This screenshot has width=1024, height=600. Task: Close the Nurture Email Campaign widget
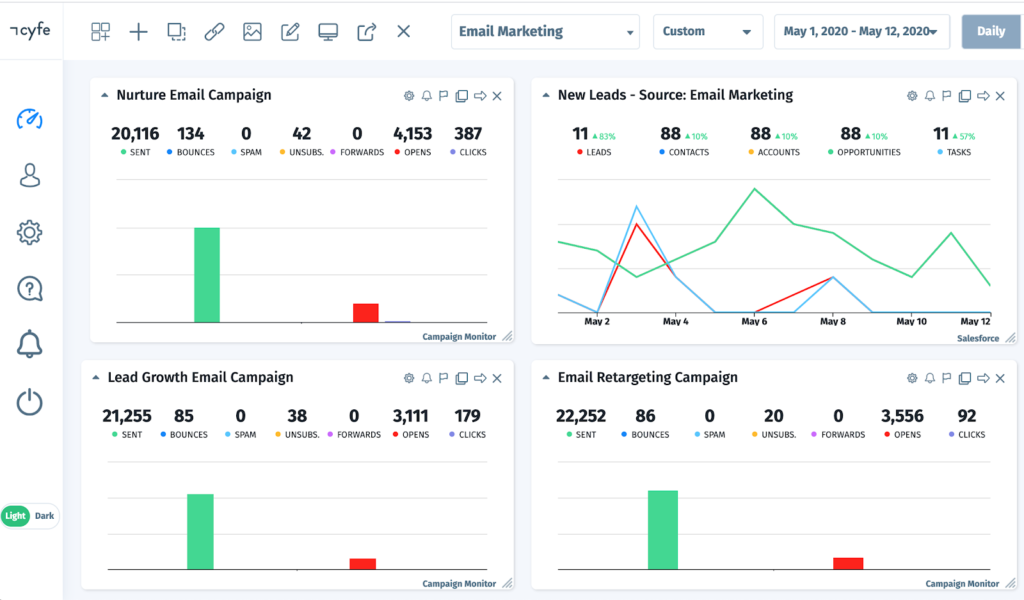(497, 96)
